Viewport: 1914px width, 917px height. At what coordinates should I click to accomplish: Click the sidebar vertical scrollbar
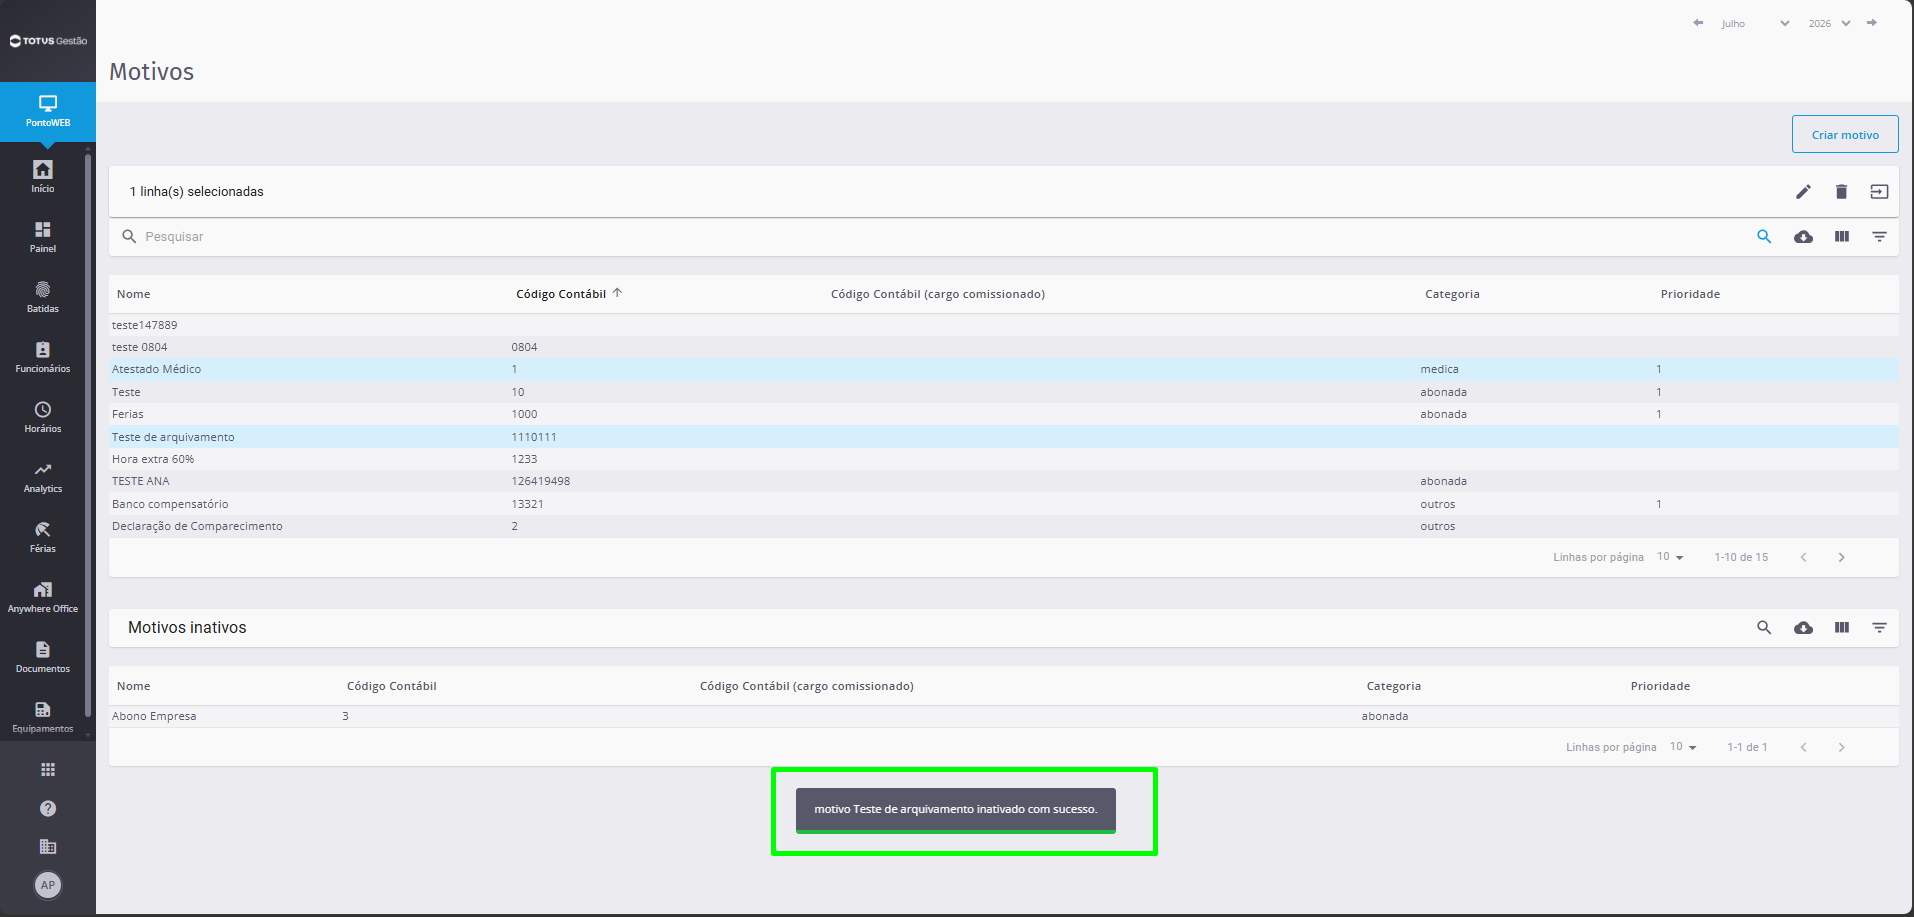[x=88, y=435]
